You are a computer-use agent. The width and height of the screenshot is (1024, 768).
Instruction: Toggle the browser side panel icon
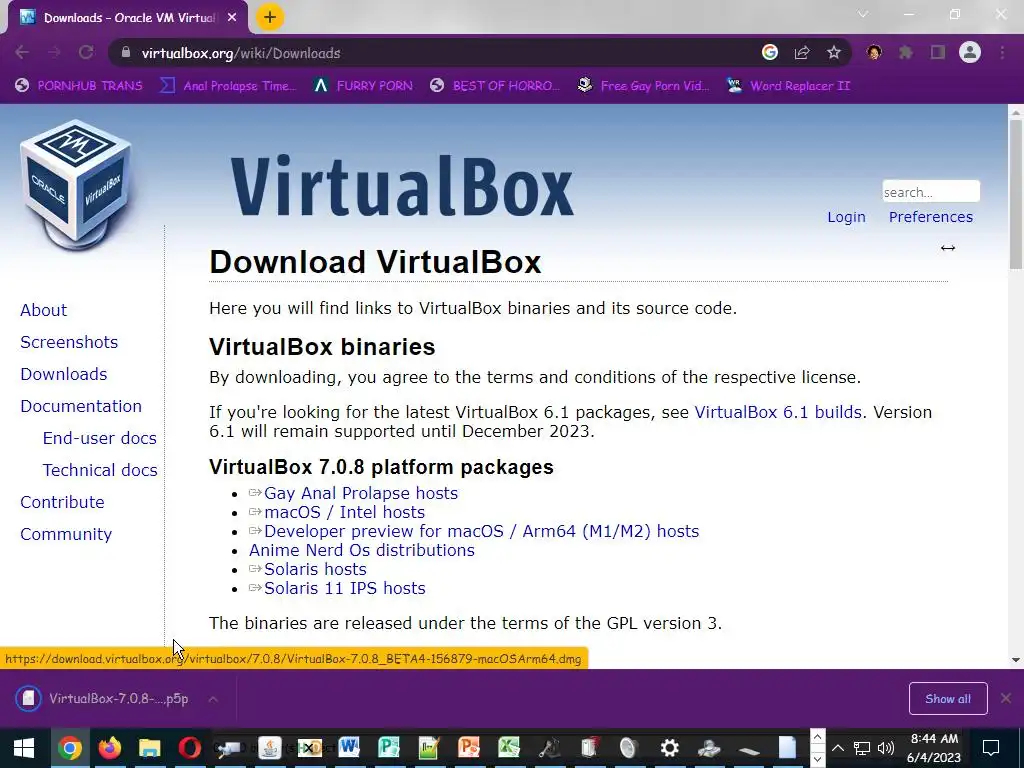(938, 52)
